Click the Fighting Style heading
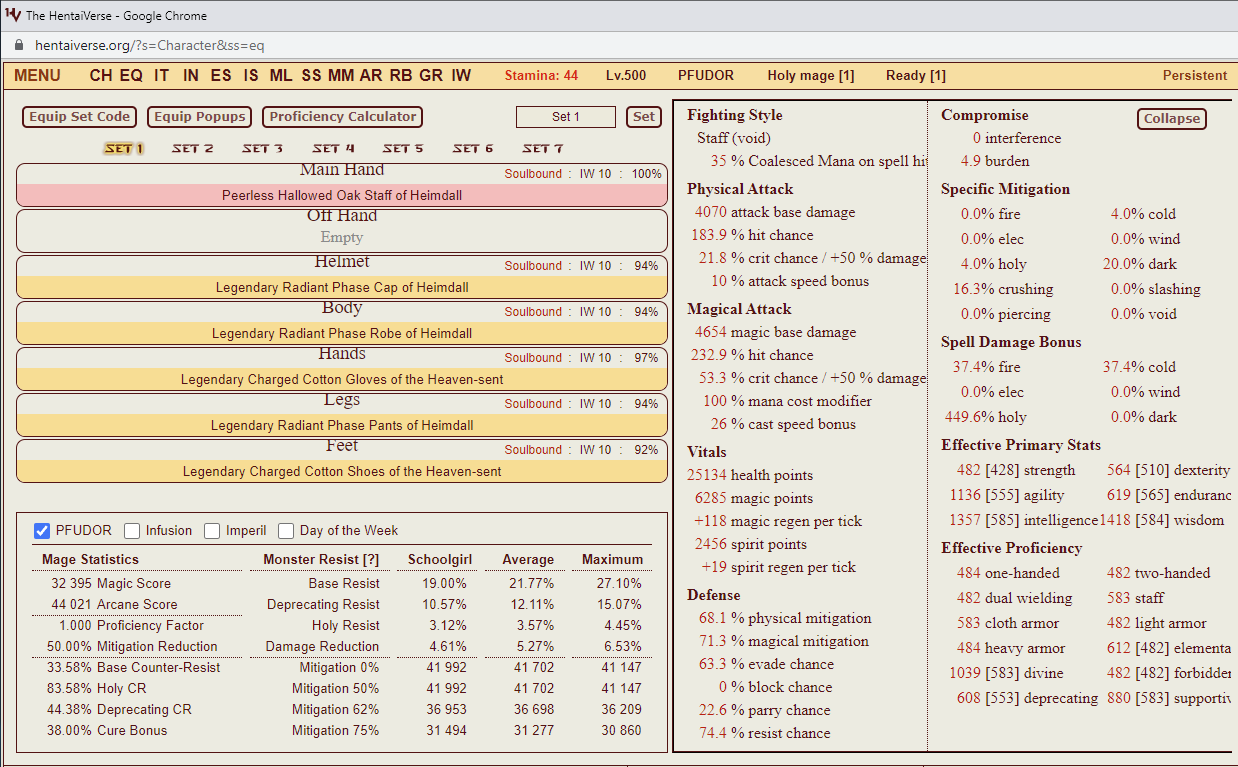The width and height of the screenshot is (1238, 767). (735, 115)
